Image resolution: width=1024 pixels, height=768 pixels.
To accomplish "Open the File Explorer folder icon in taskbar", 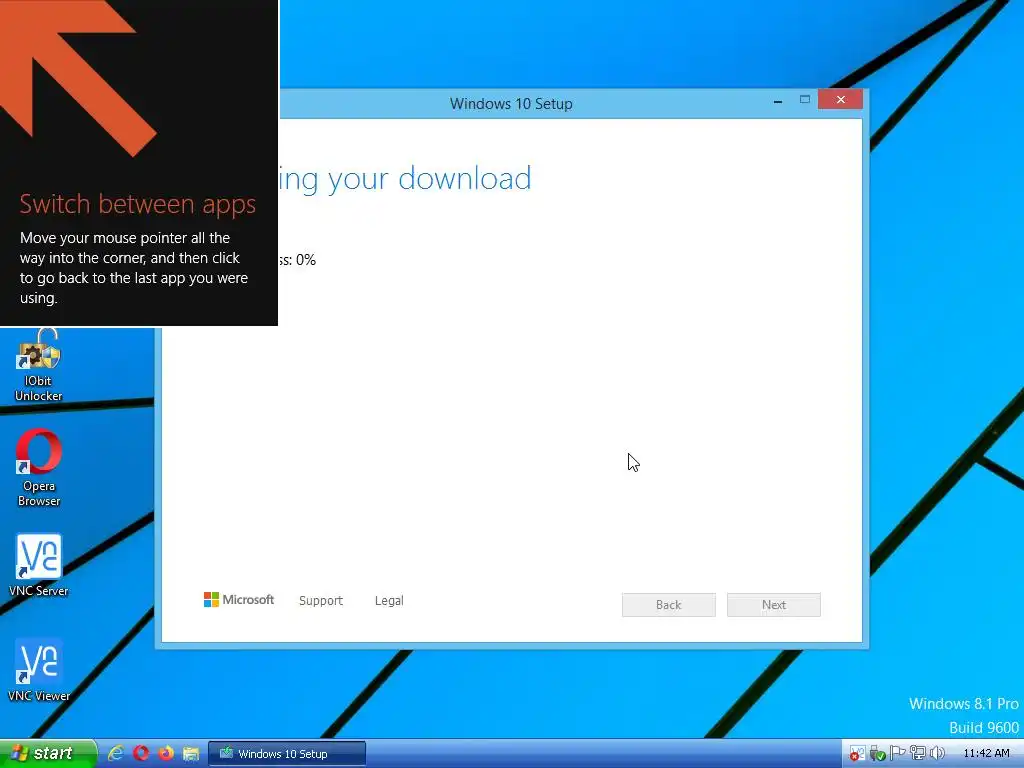I will coord(191,753).
